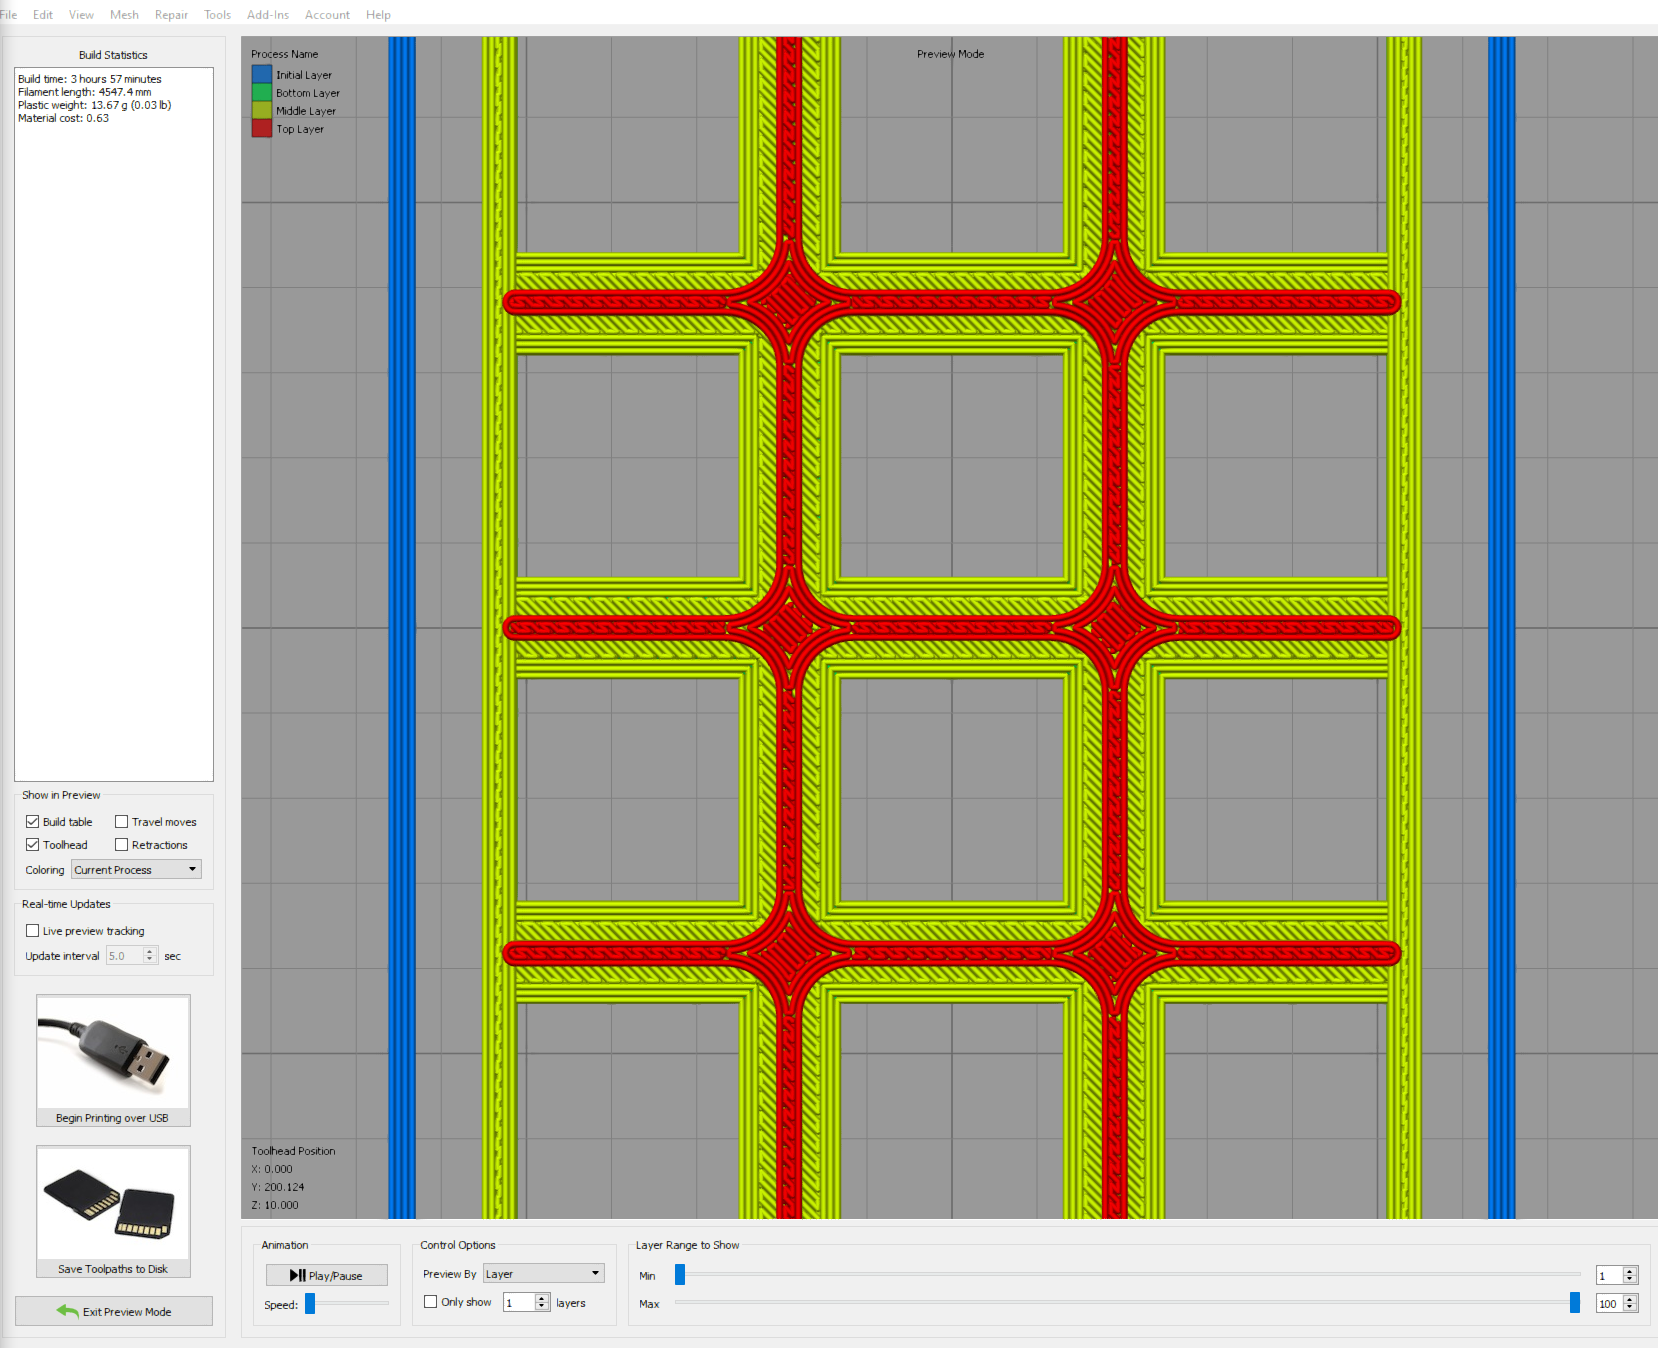Increase the Max layer spinner value
The image size is (1658, 1348).
tap(1630, 1299)
